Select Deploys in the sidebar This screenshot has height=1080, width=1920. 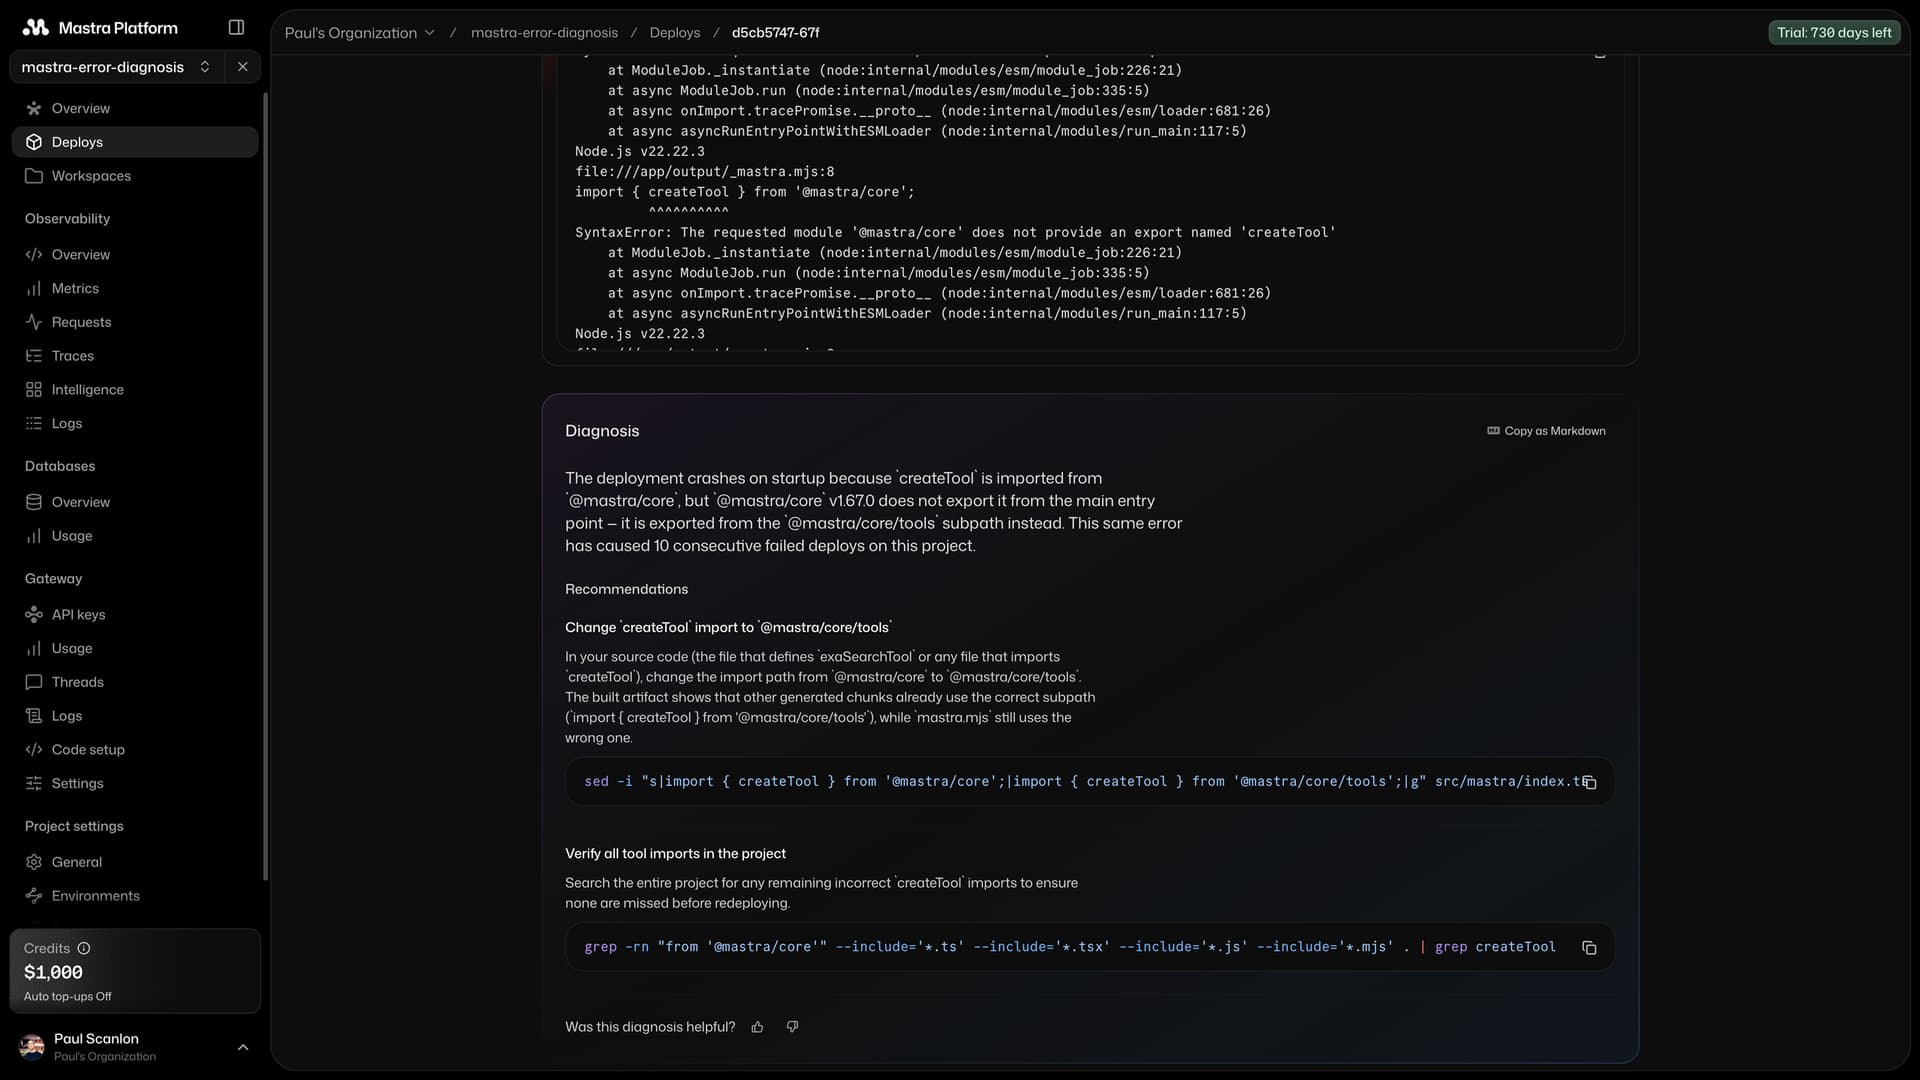(135, 142)
